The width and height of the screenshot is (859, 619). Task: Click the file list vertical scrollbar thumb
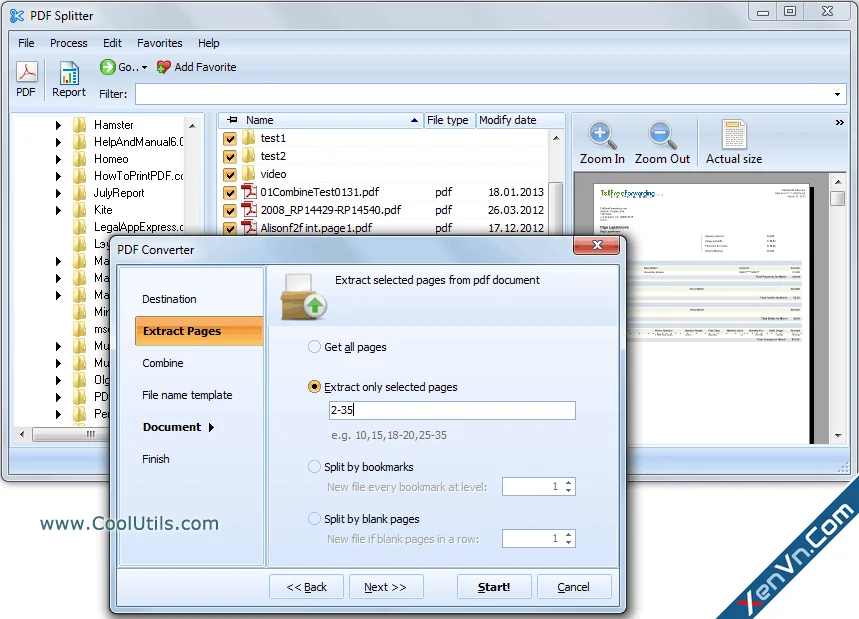tap(556, 208)
